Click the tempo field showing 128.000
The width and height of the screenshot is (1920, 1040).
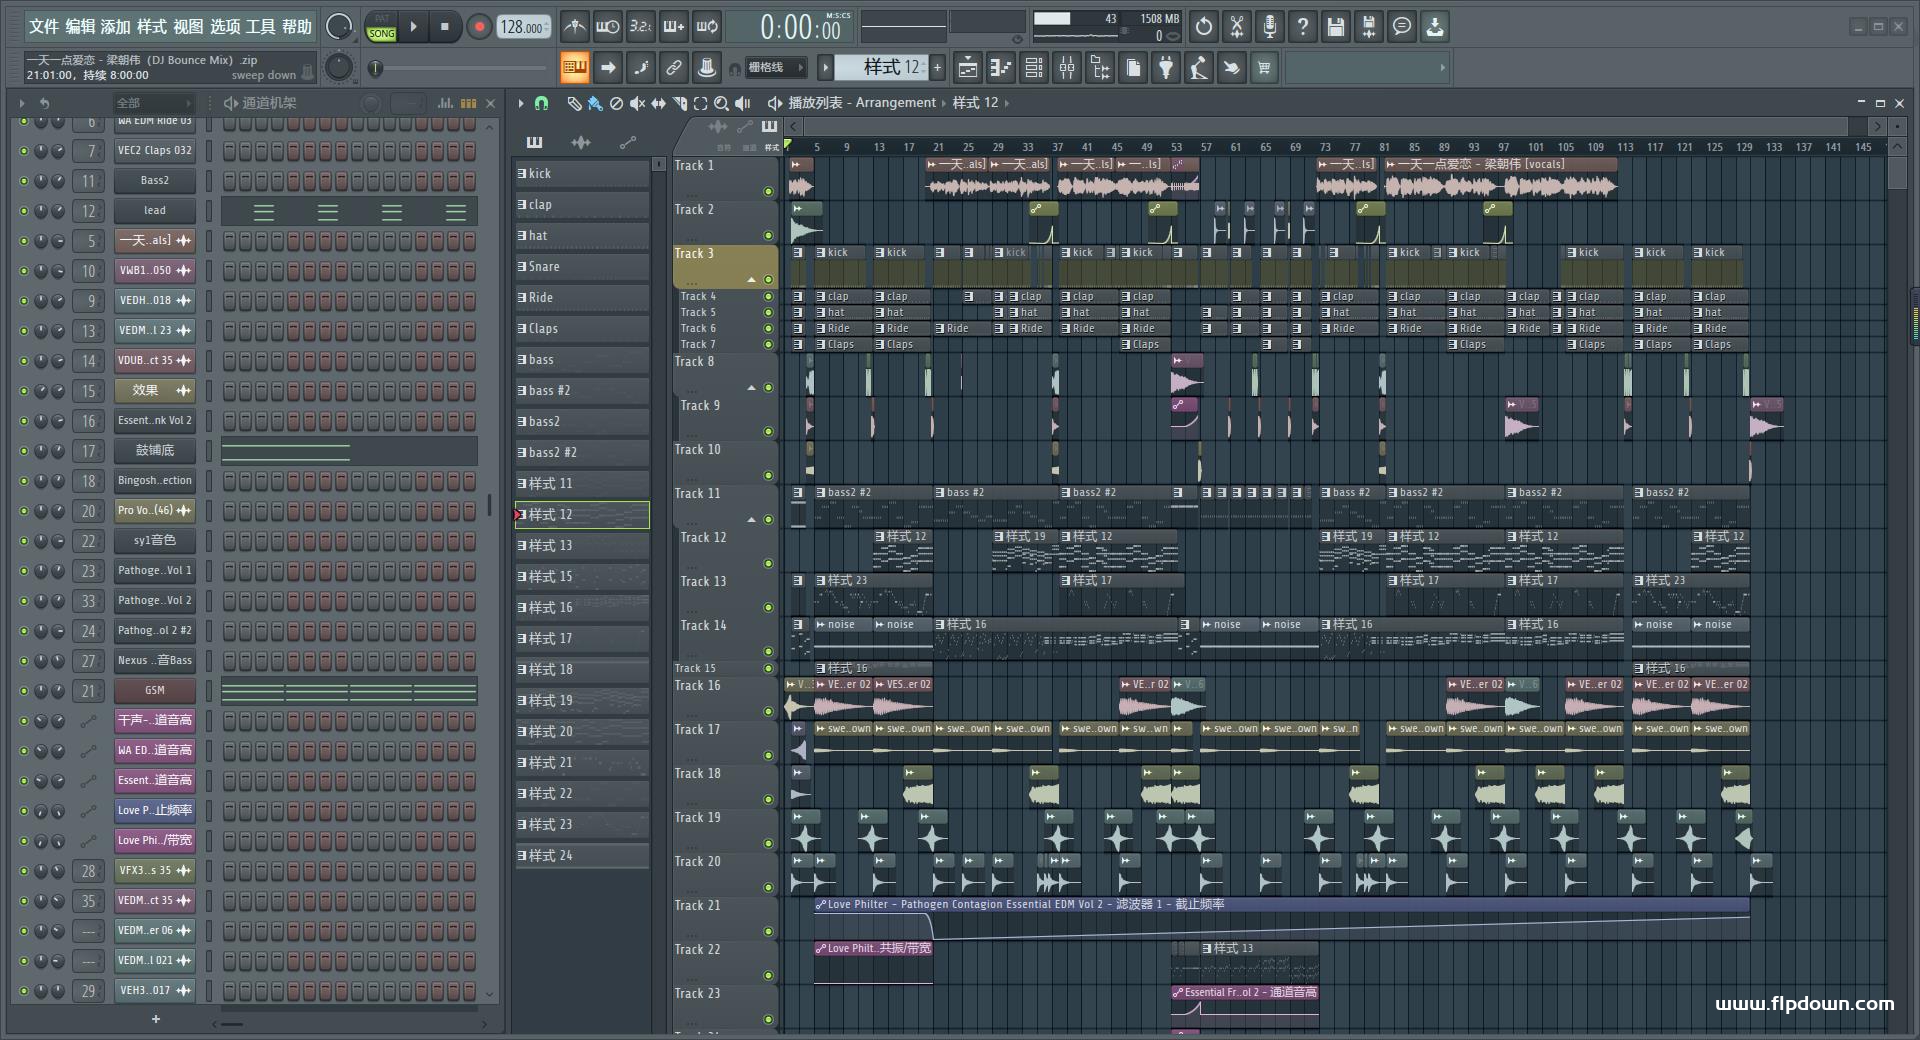[523, 27]
